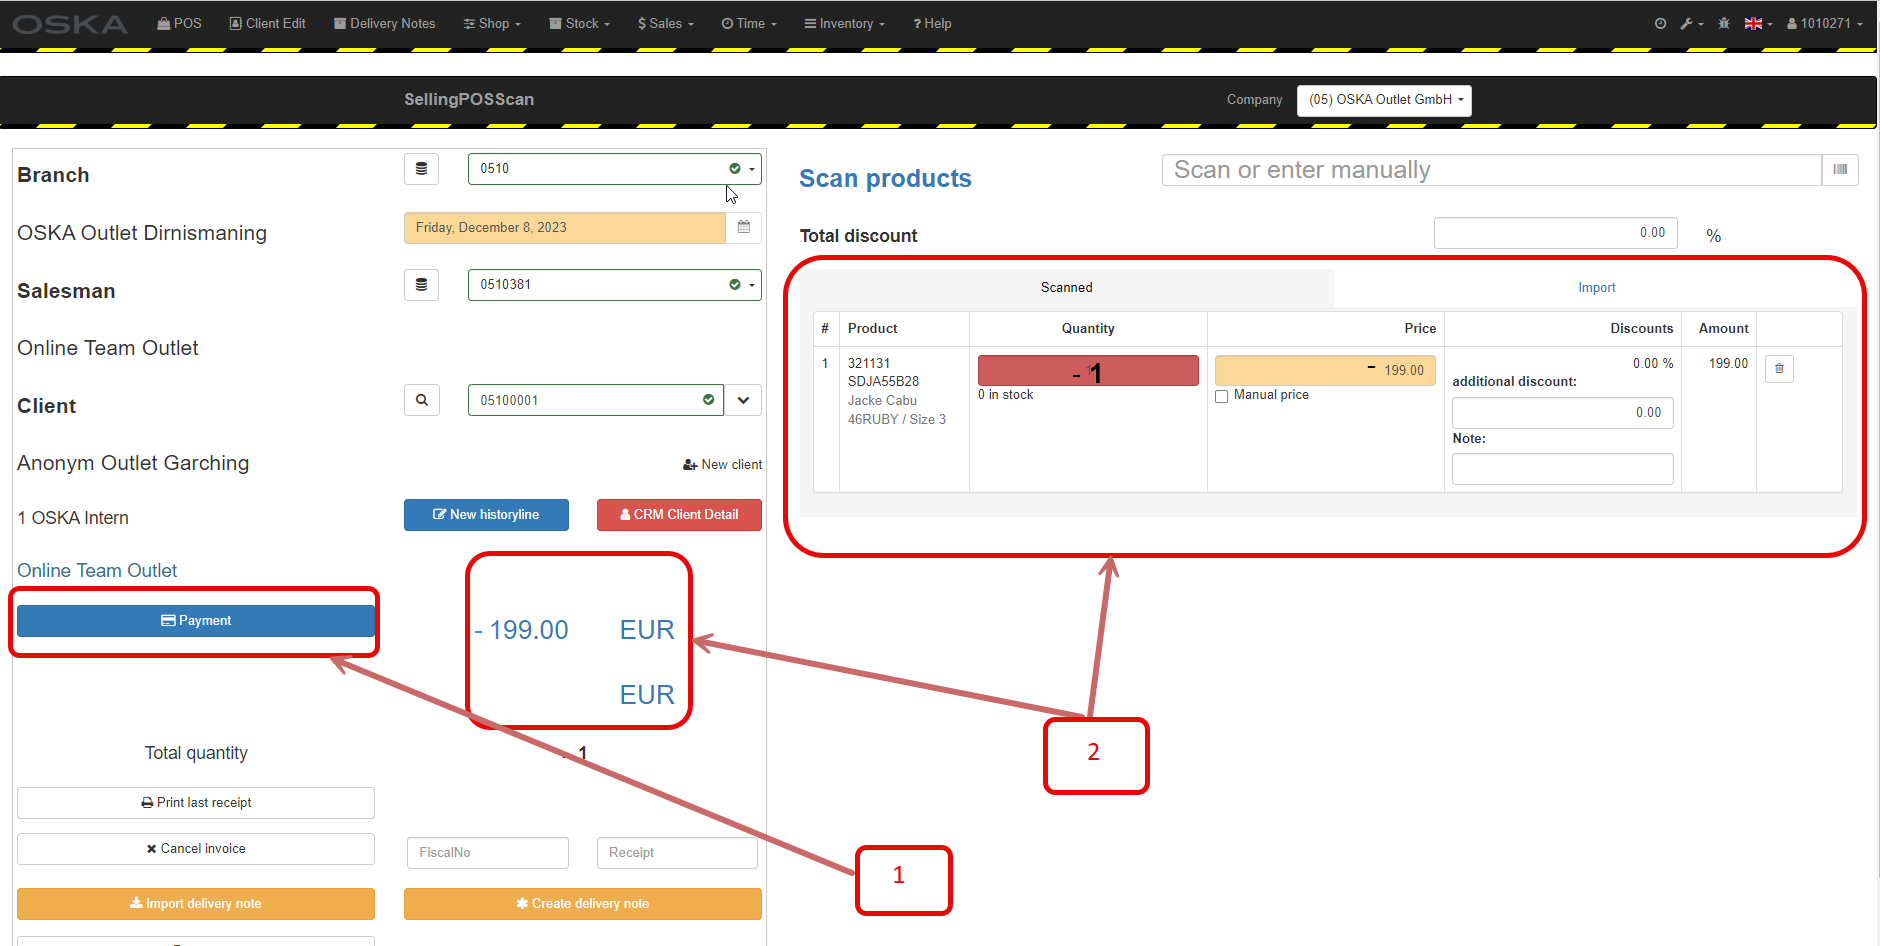Click the Note input field
The height and width of the screenshot is (946, 1880).
(1563, 469)
